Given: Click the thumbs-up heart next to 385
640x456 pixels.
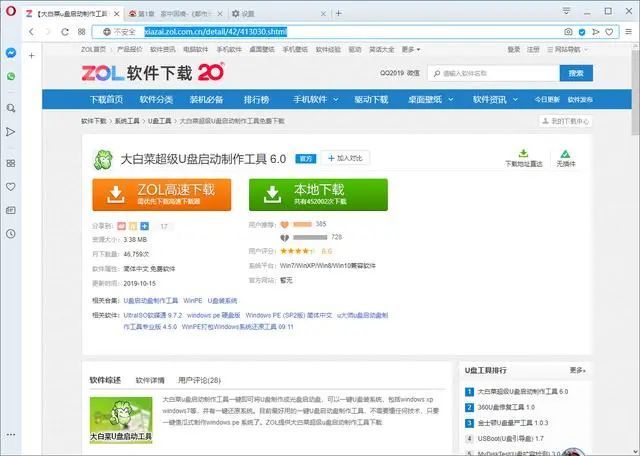Looking at the screenshot, I should click(x=284, y=224).
